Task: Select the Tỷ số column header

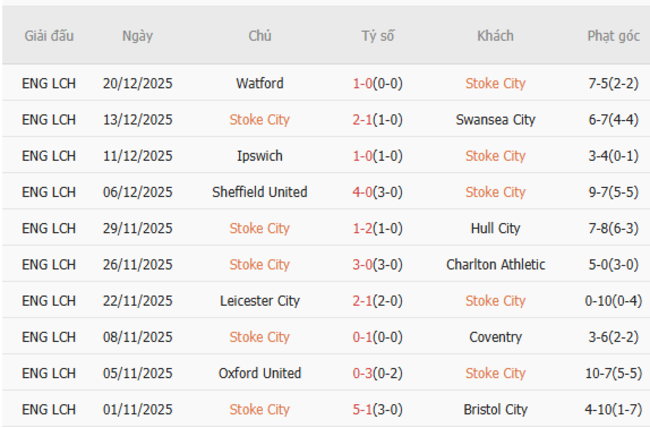Action: [x=378, y=36]
